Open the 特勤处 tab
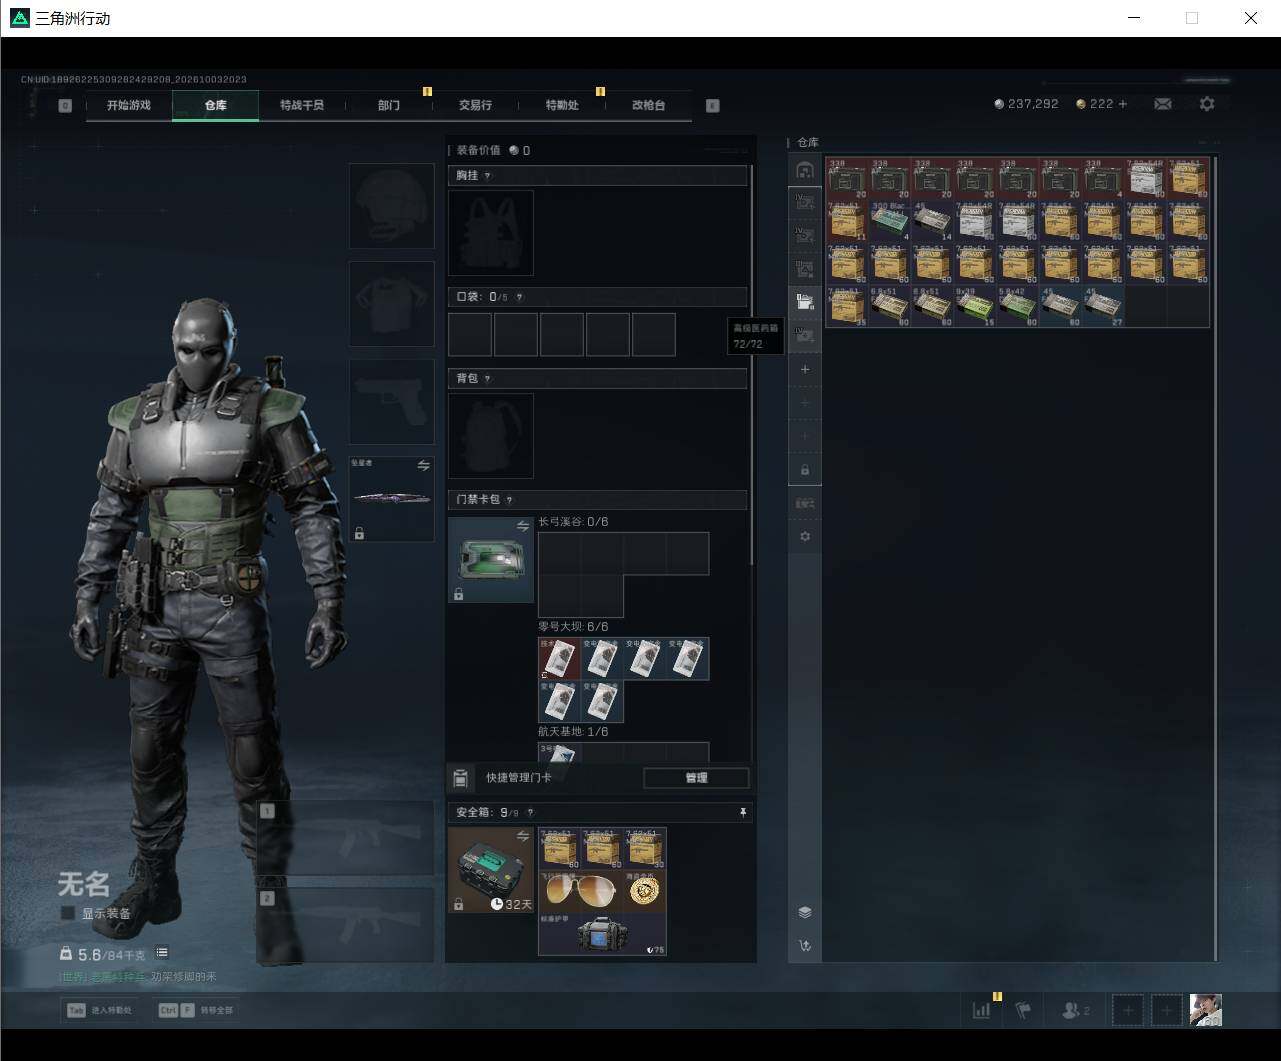Screen dimensions: 1281x1061 click(x=562, y=105)
